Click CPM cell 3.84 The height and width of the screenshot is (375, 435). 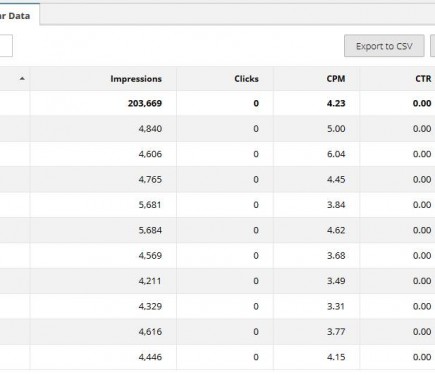(x=336, y=205)
